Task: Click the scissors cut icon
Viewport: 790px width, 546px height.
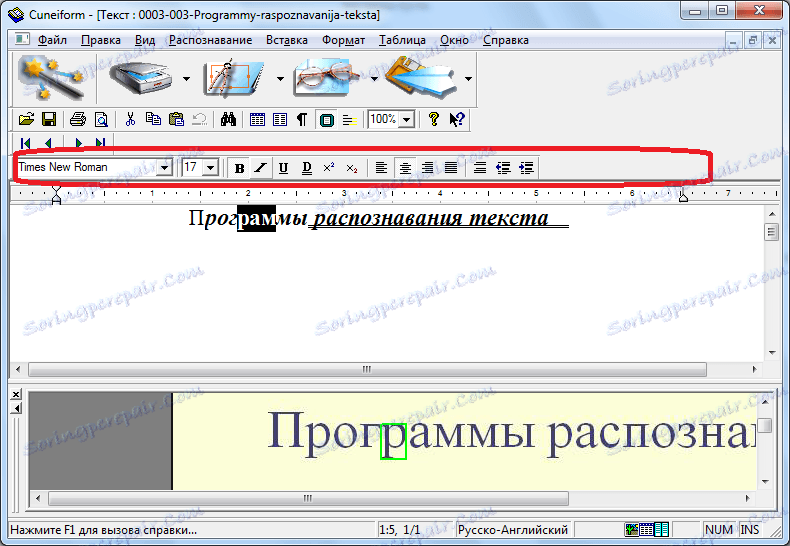Action: [x=130, y=119]
